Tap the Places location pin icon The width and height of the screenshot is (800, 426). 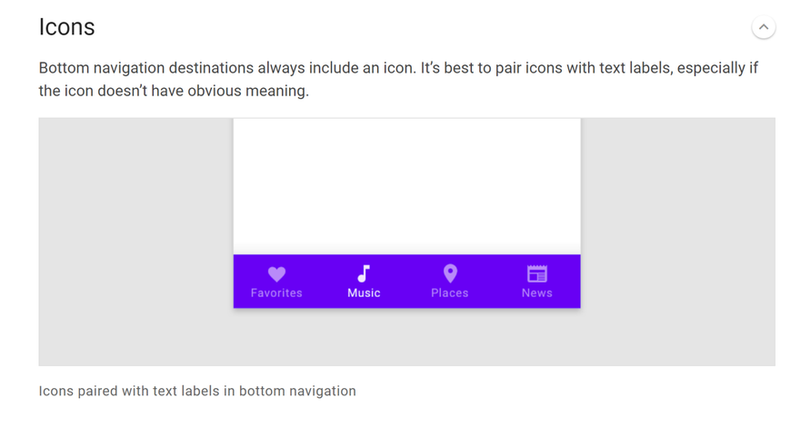pyautogui.click(x=450, y=274)
